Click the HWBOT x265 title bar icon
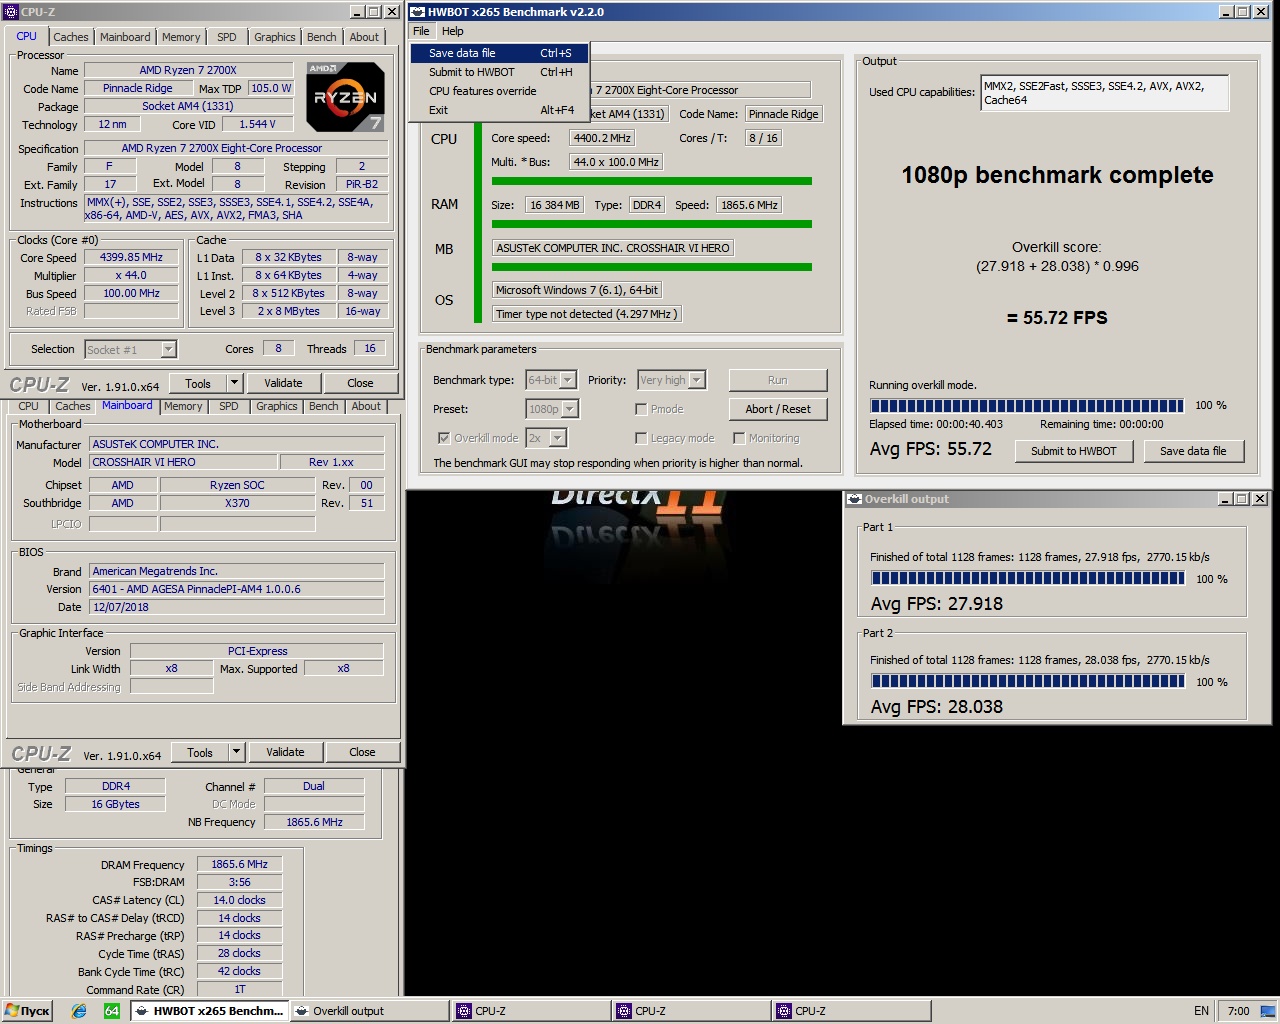This screenshot has height=1024, width=1280. pos(418,12)
